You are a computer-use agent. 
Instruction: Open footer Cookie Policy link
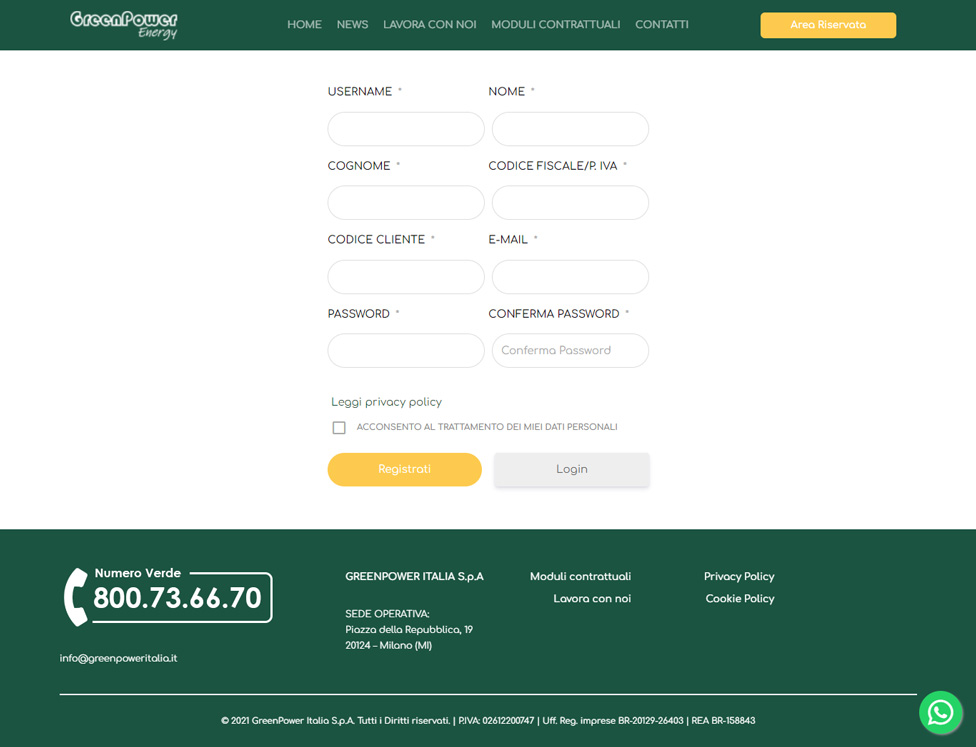coord(740,598)
